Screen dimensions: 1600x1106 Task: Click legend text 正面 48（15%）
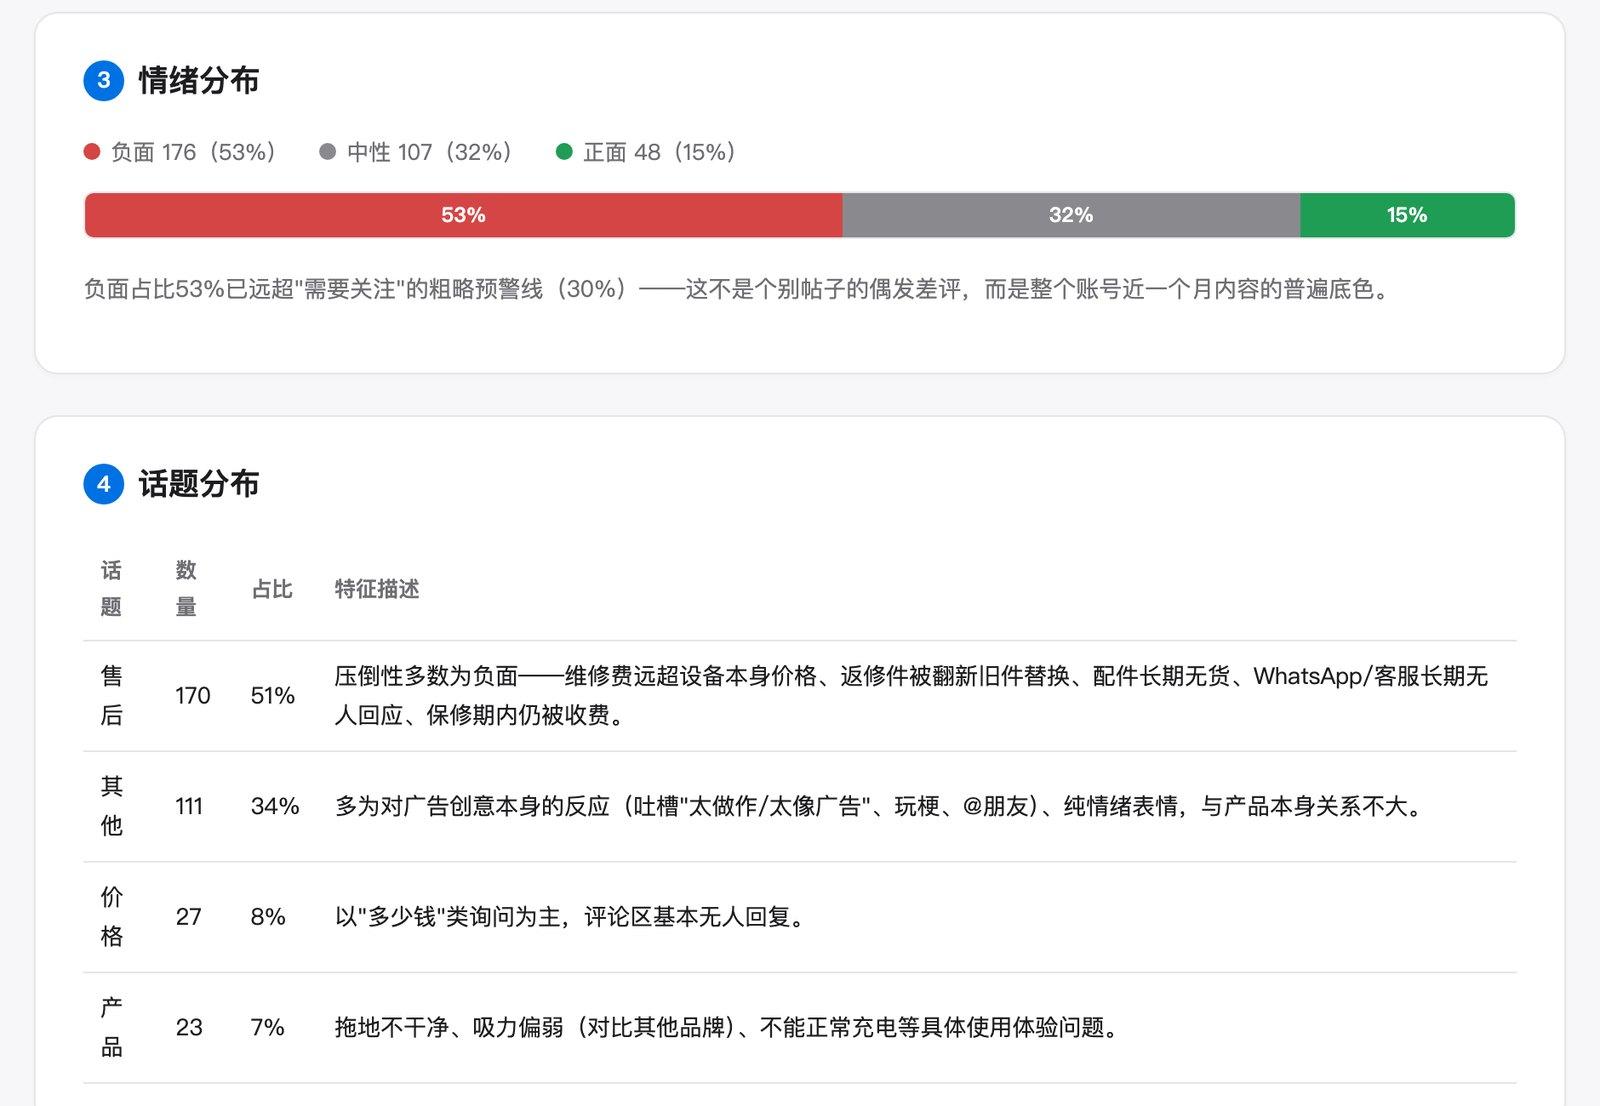point(660,152)
